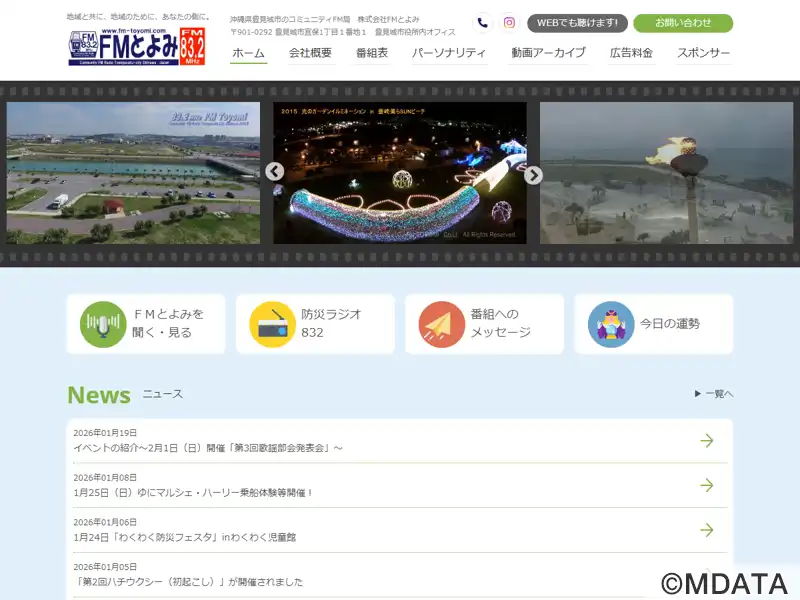Click arrow for ゆにマルシェ news entry
800x600 pixels.
coord(706,485)
